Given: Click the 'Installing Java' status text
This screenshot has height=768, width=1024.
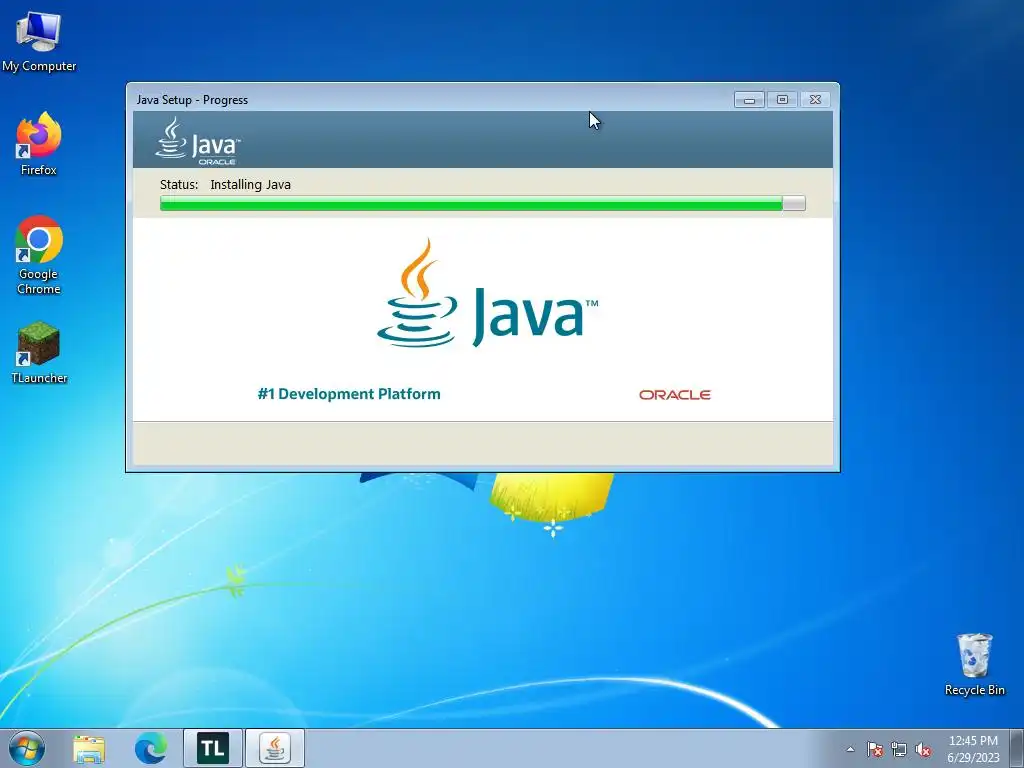Looking at the screenshot, I should click(250, 184).
